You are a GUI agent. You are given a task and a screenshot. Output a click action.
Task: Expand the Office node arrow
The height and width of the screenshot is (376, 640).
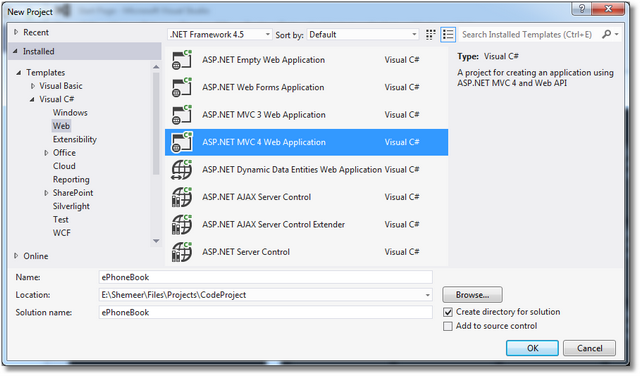coord(46,153)
